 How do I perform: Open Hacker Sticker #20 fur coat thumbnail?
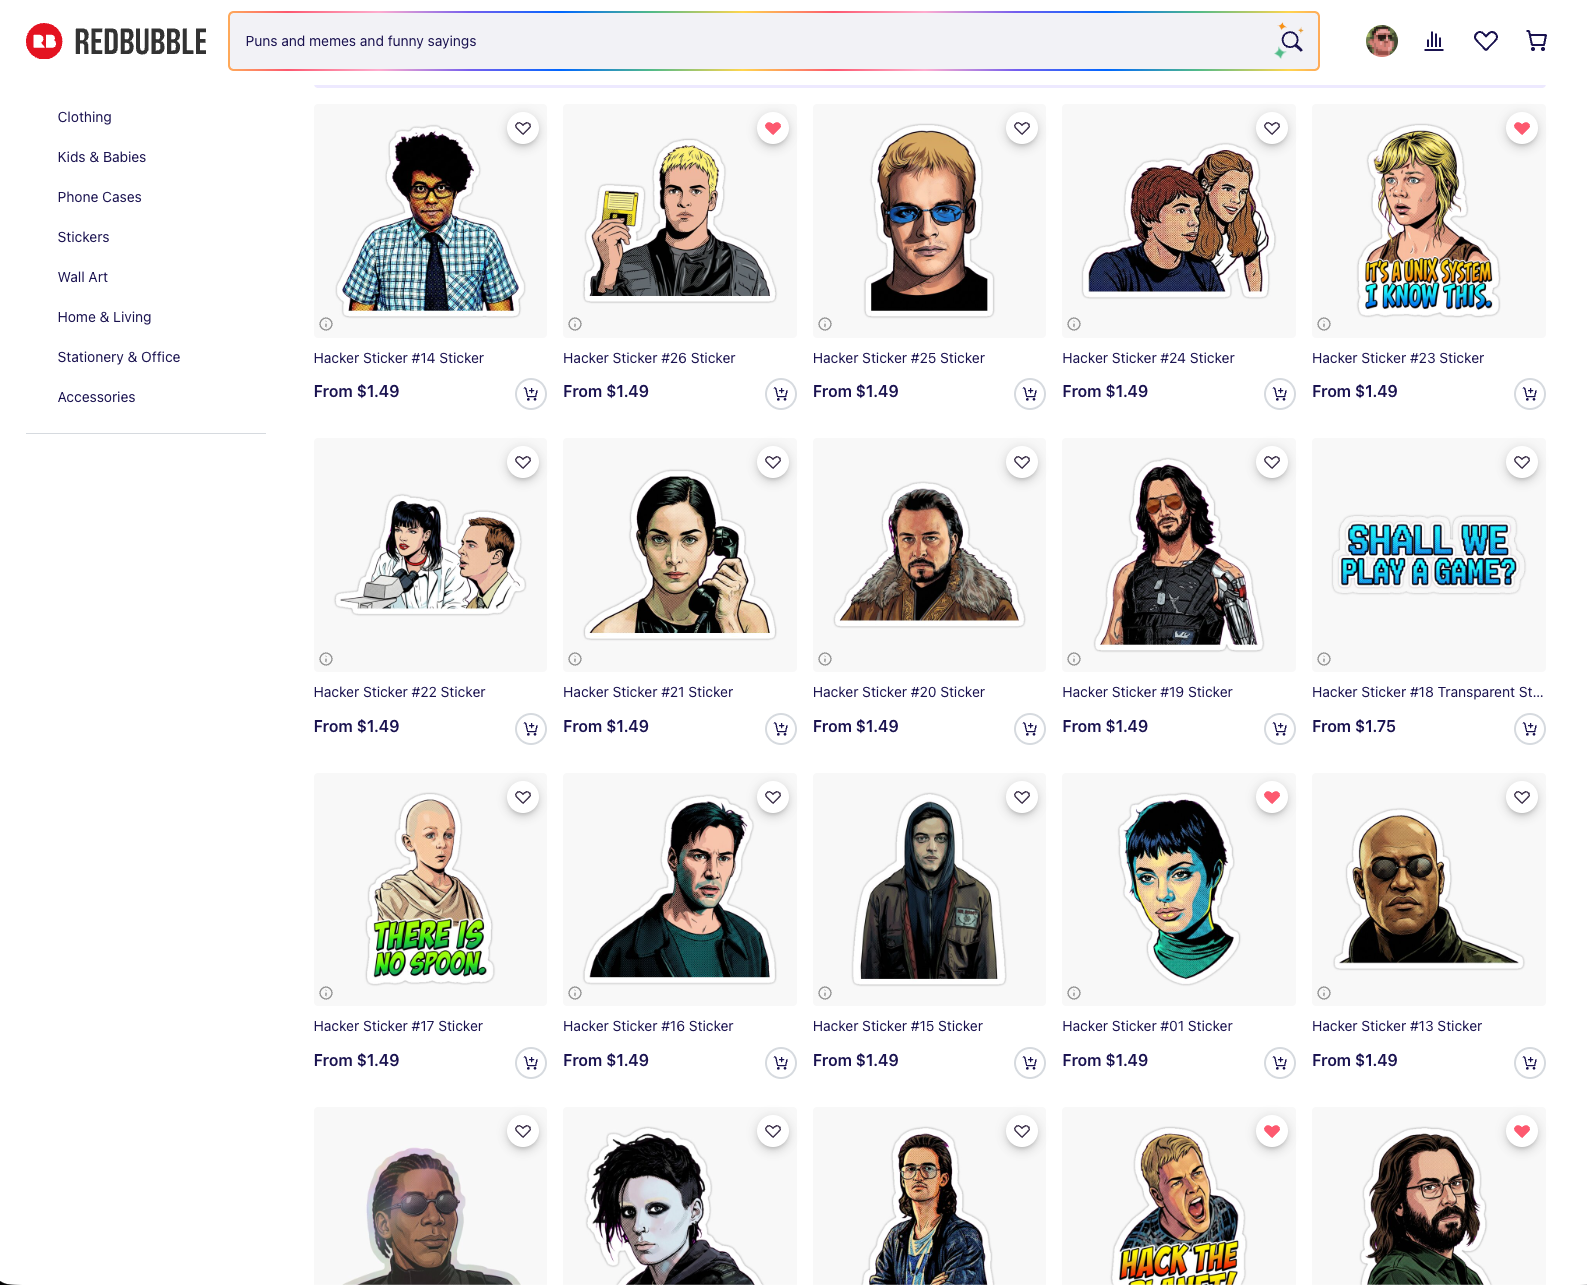click(929, 555)
